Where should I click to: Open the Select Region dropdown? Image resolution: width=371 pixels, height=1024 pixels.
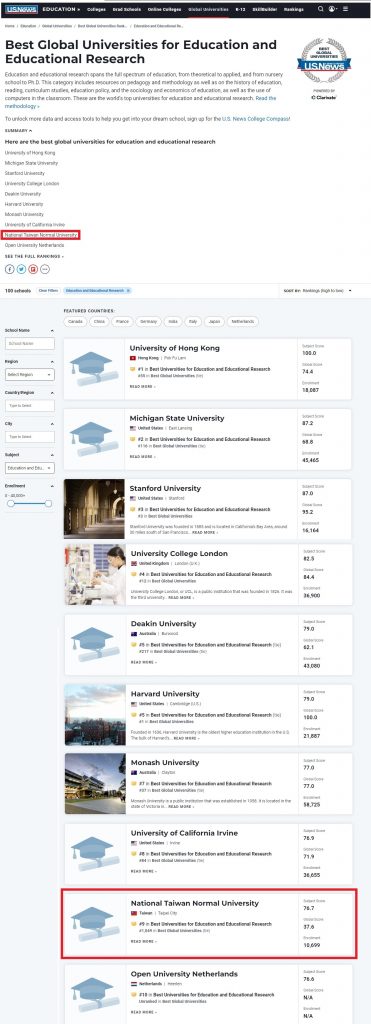30,374
